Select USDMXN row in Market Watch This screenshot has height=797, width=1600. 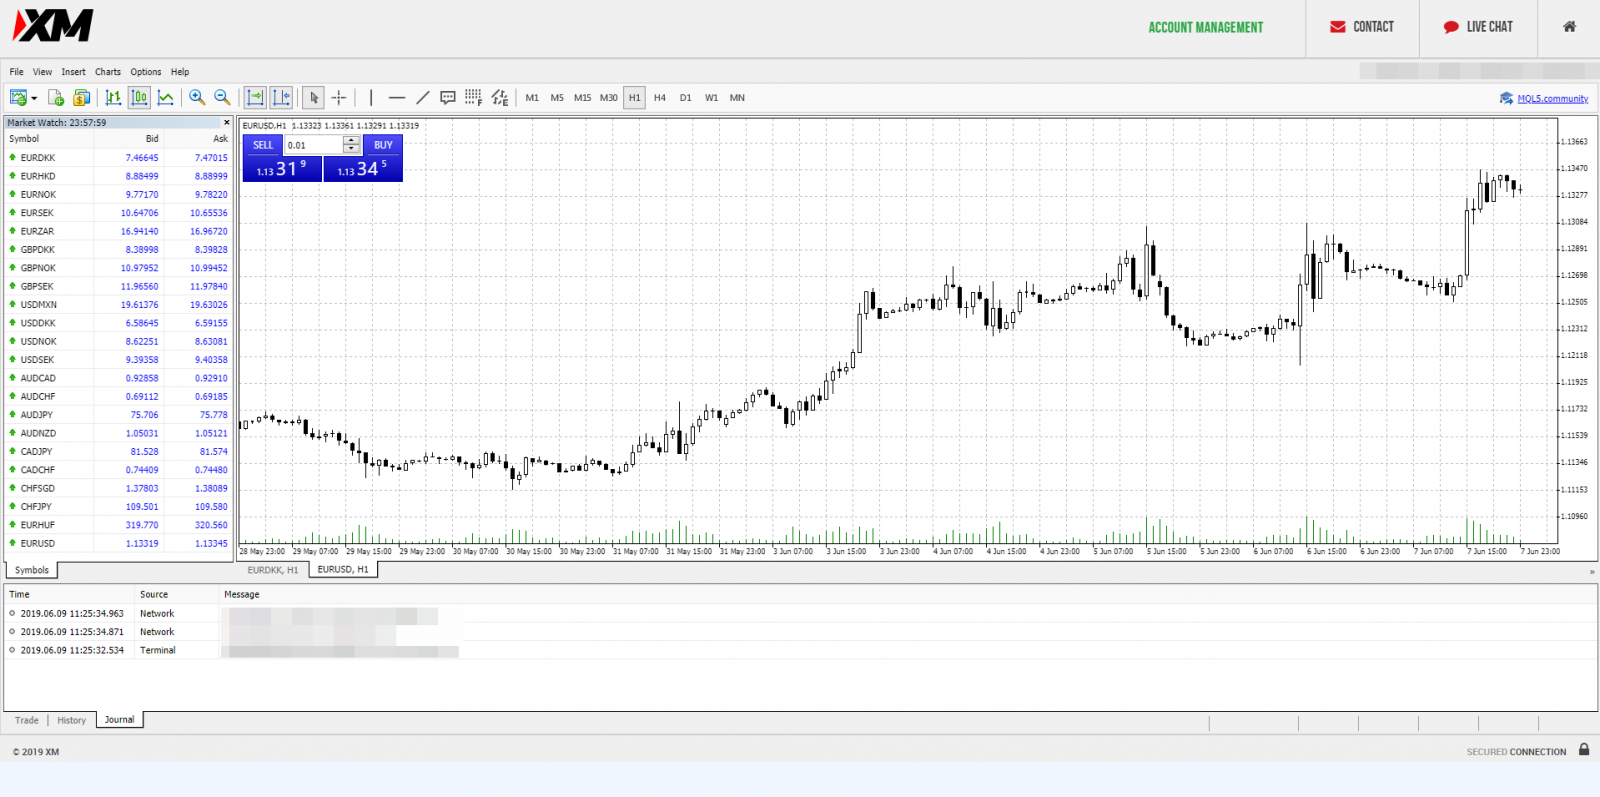(x=118, y=304)
